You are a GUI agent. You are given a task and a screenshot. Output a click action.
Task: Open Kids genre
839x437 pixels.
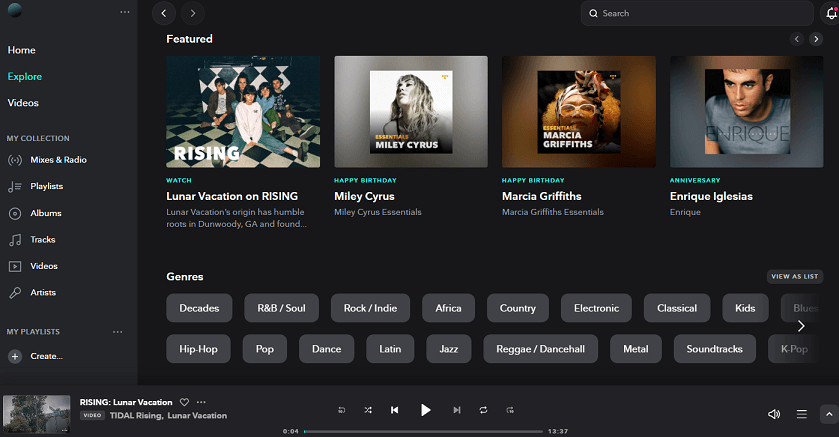tap(745, 308)
